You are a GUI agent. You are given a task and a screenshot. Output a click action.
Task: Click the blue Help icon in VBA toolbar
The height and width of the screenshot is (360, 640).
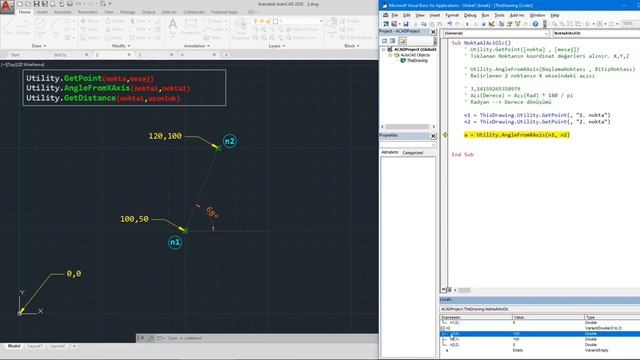[x=535, y=24]
